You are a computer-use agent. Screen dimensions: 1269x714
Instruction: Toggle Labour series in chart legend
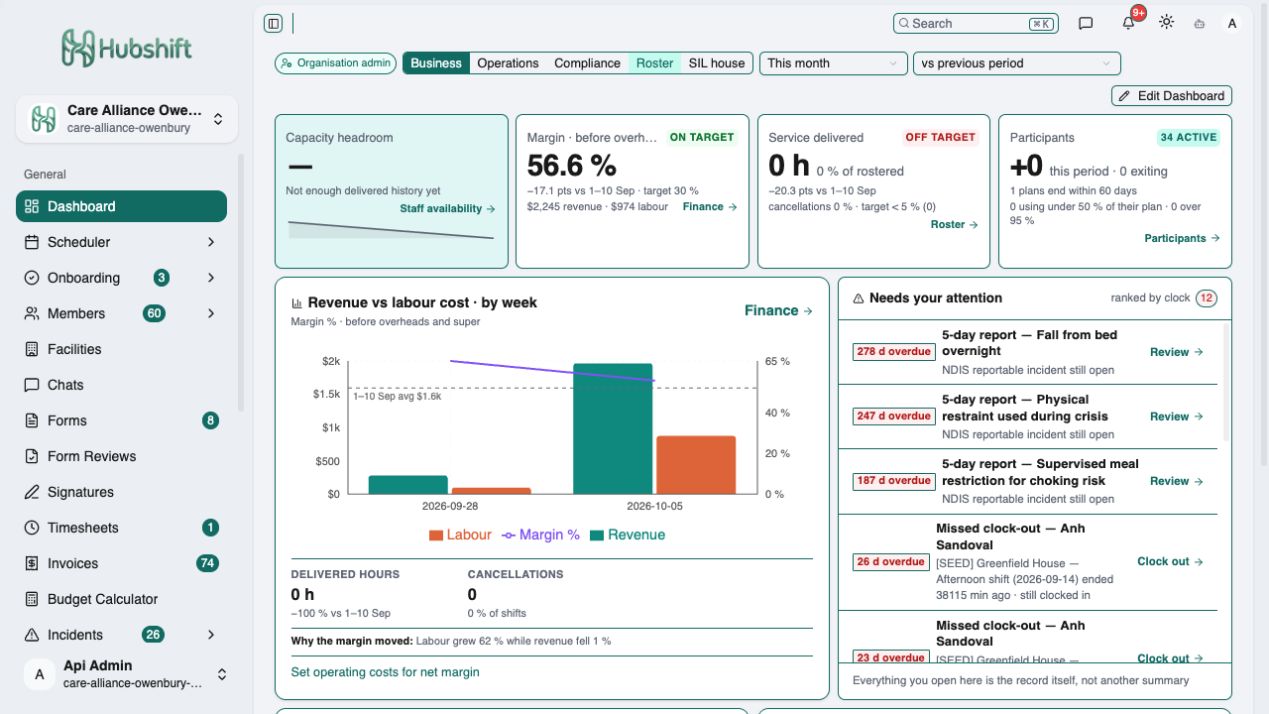(460, 535)
